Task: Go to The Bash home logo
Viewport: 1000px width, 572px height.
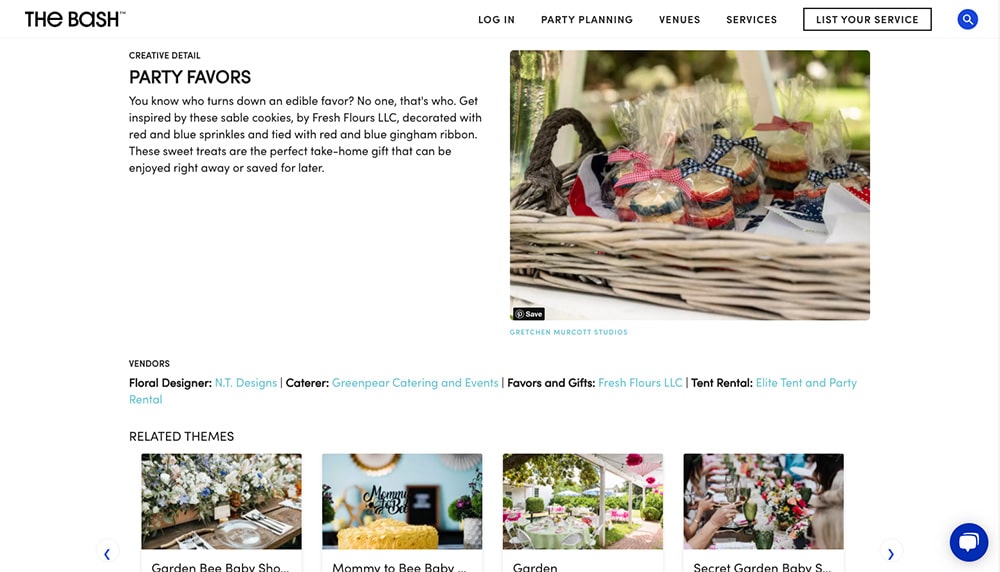Action: click(75, 19)
